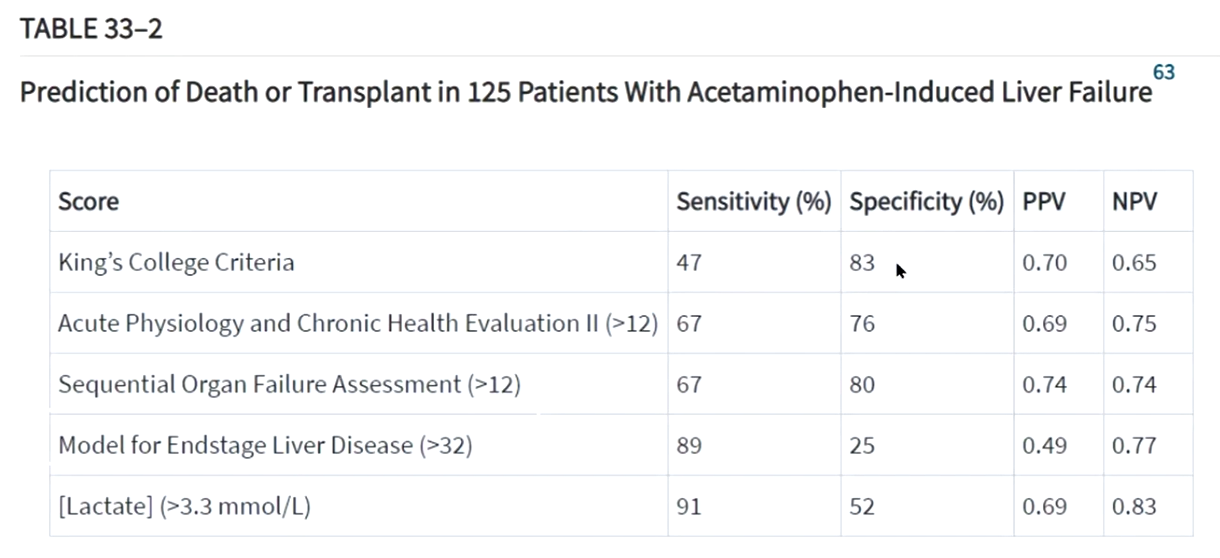Viewport: 1220px width, 558px height.
Task: Select Lactate NPV value 0.83
Action: click(1134, 507)
